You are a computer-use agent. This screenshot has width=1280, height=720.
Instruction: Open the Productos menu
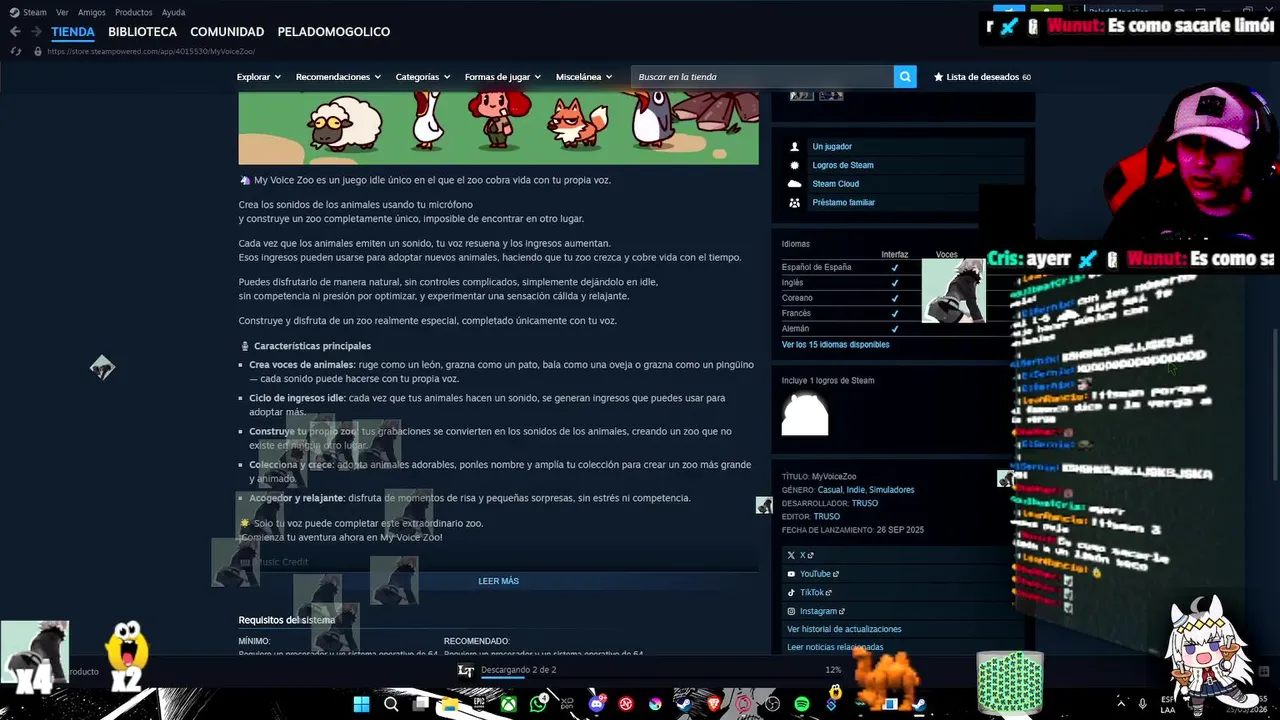click(x=134, y=12)
